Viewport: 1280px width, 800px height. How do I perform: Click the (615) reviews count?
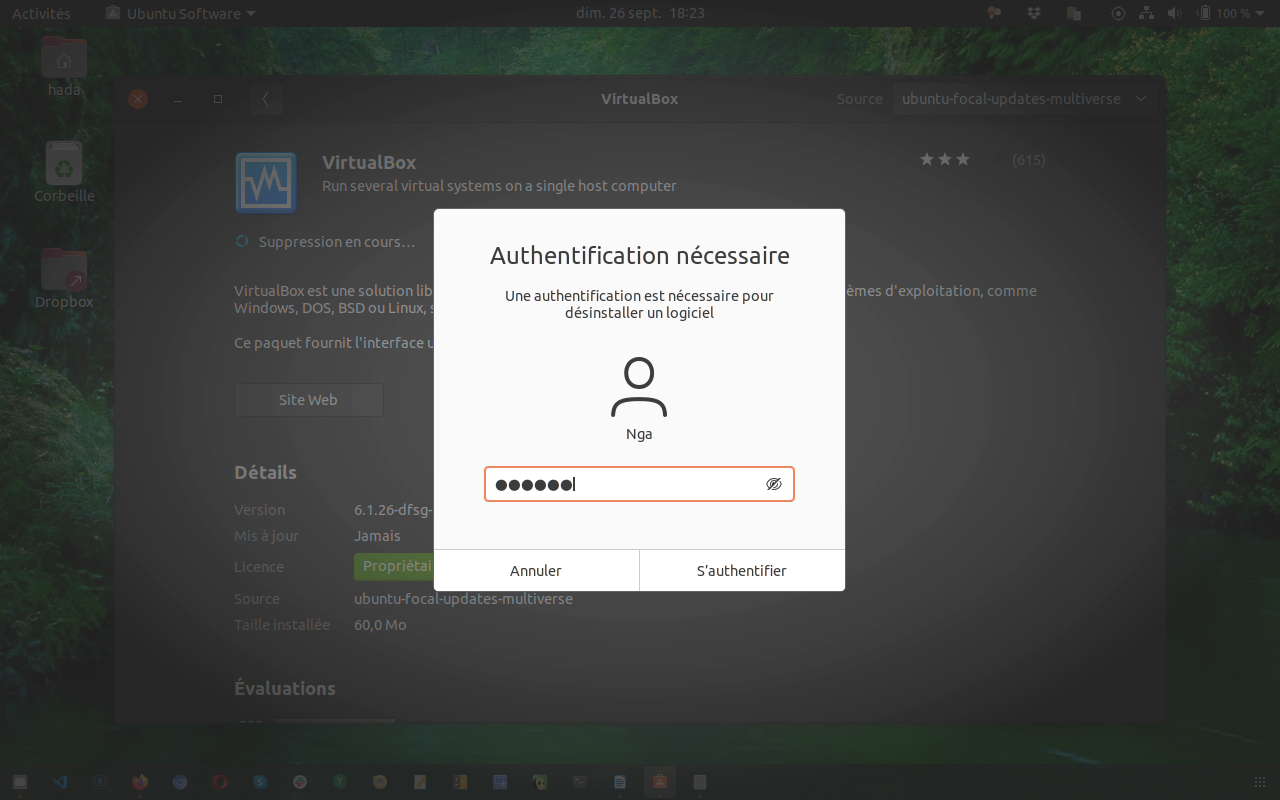point(1029,160)
